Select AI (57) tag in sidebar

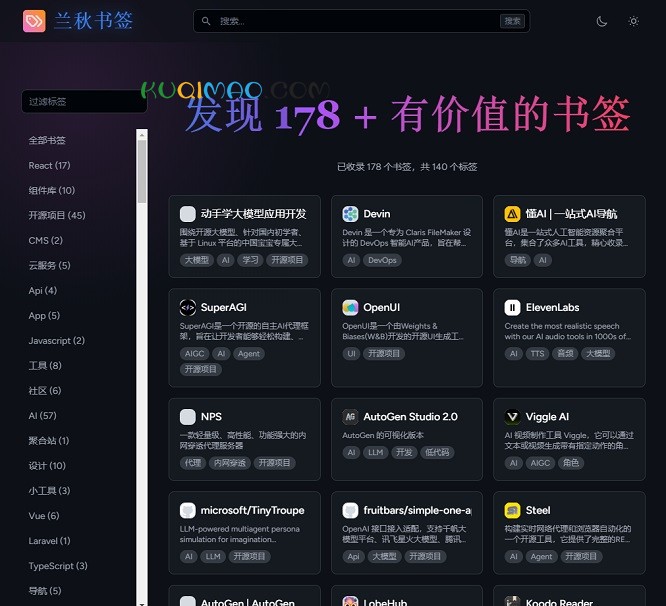[42, 416]
